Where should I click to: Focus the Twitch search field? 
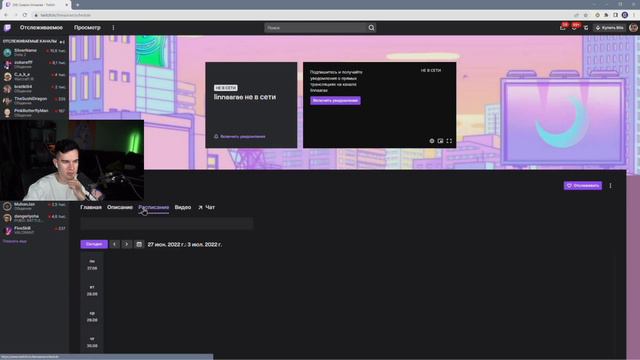(x=316, y=28)
